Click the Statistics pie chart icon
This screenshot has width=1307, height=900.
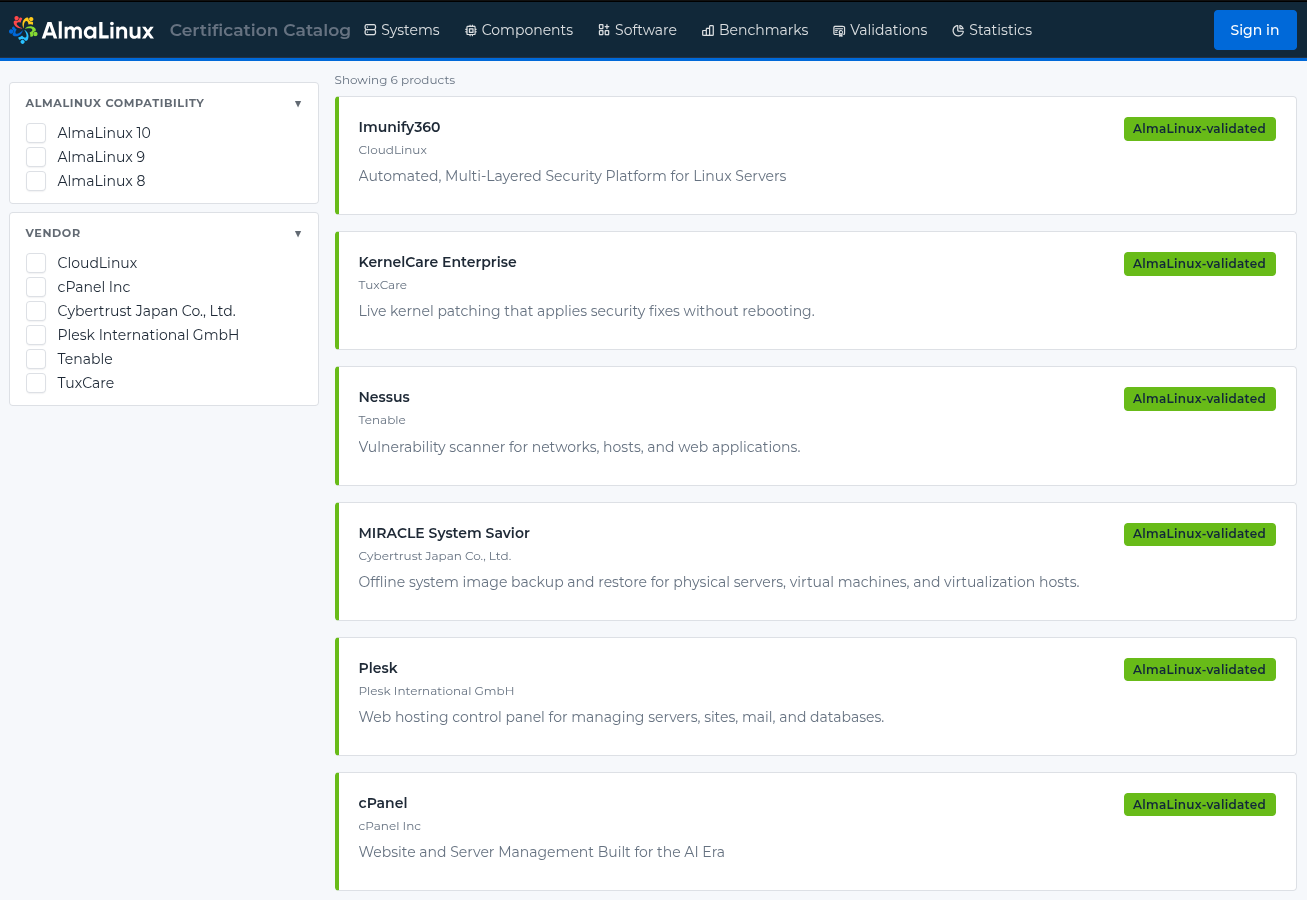pyautogui.click(x=958, y=31)
